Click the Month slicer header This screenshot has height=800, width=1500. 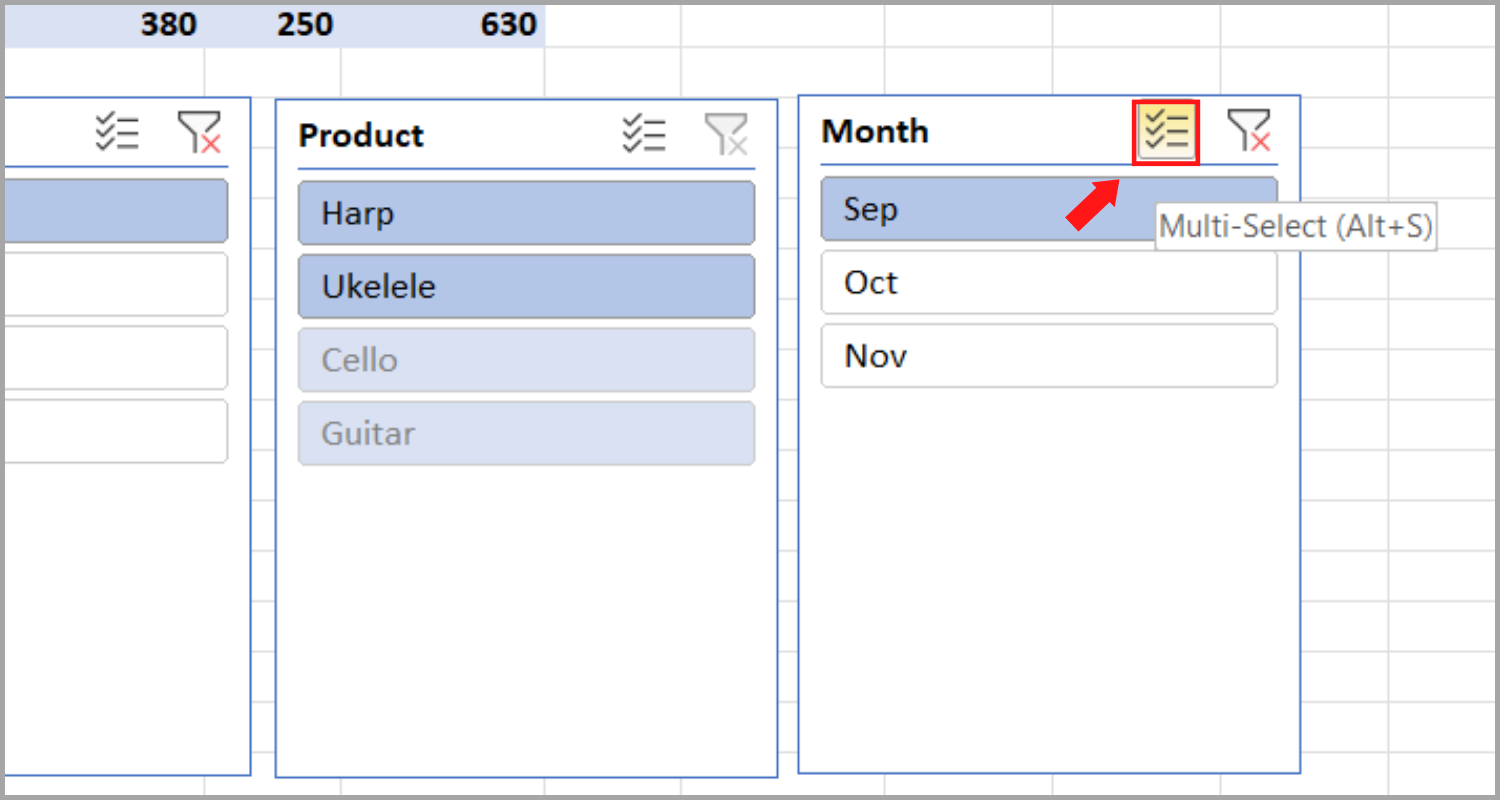click(x=875, y=131)
